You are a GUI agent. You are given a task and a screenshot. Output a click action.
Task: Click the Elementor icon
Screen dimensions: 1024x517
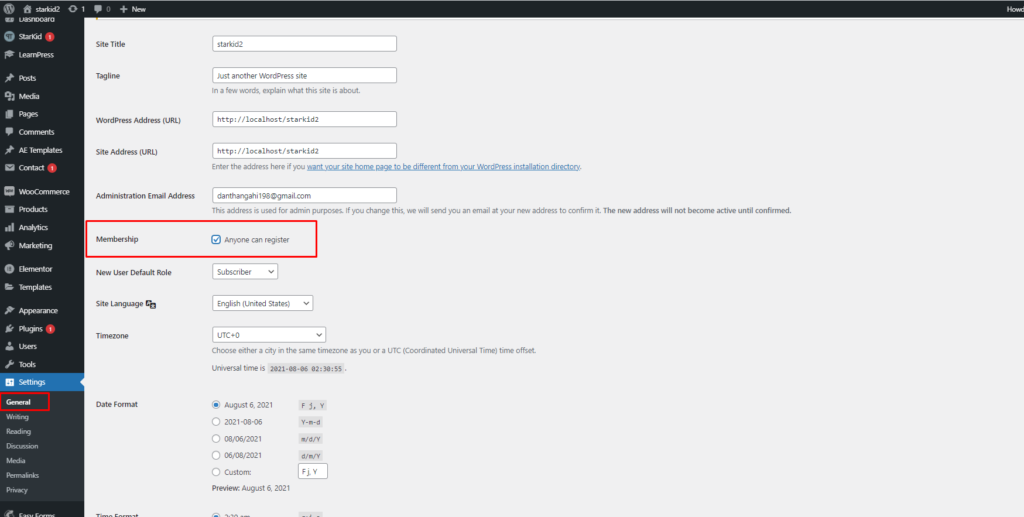(9, 269)
